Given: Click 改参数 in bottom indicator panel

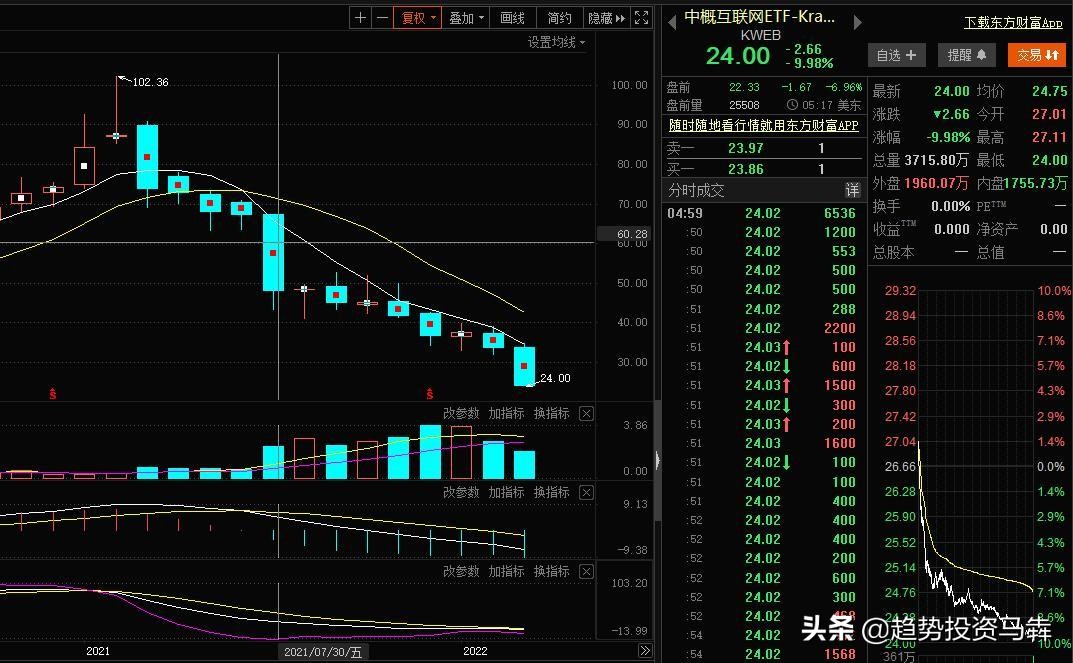Looking at the screenshot, I should [461, 571].
